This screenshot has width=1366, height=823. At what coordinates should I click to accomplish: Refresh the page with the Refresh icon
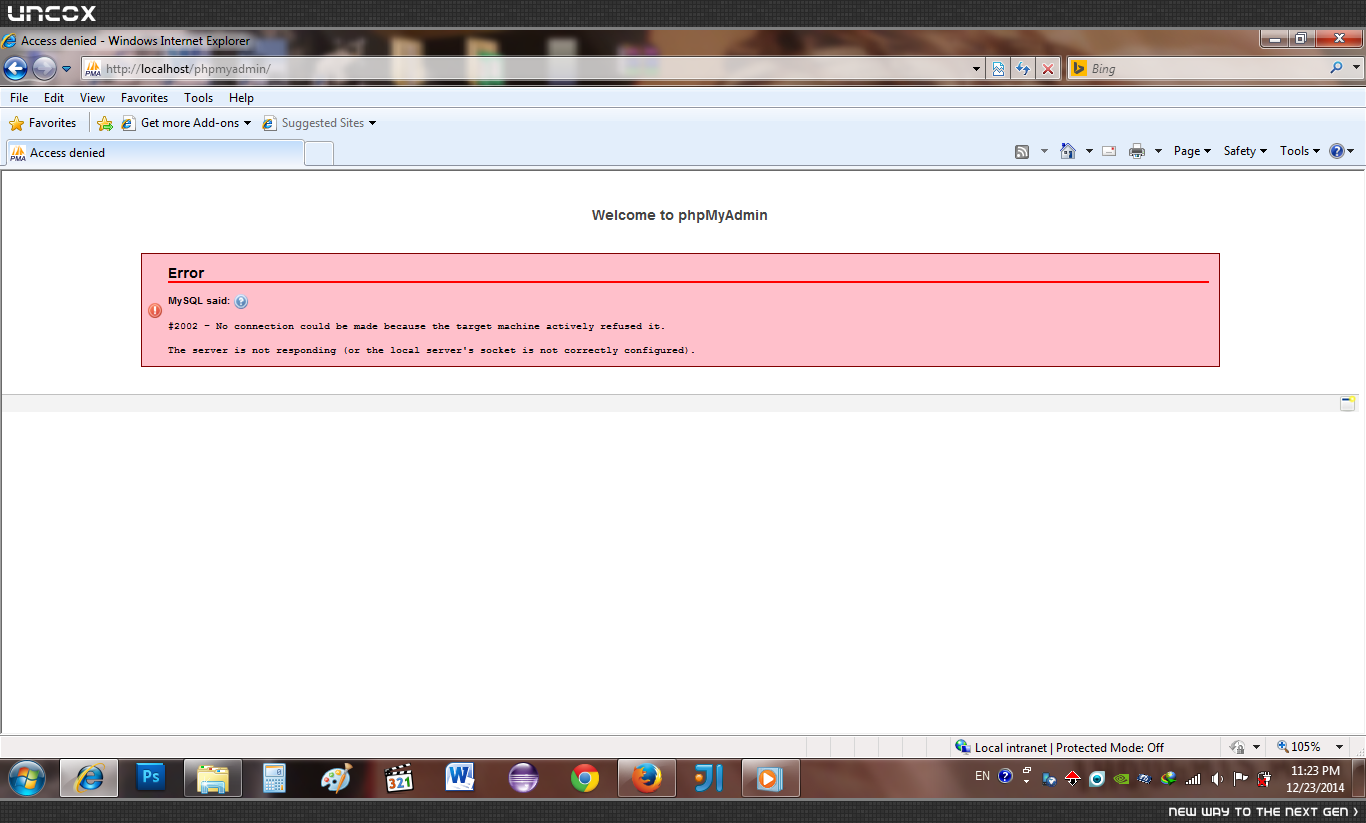click(1023, 69)
